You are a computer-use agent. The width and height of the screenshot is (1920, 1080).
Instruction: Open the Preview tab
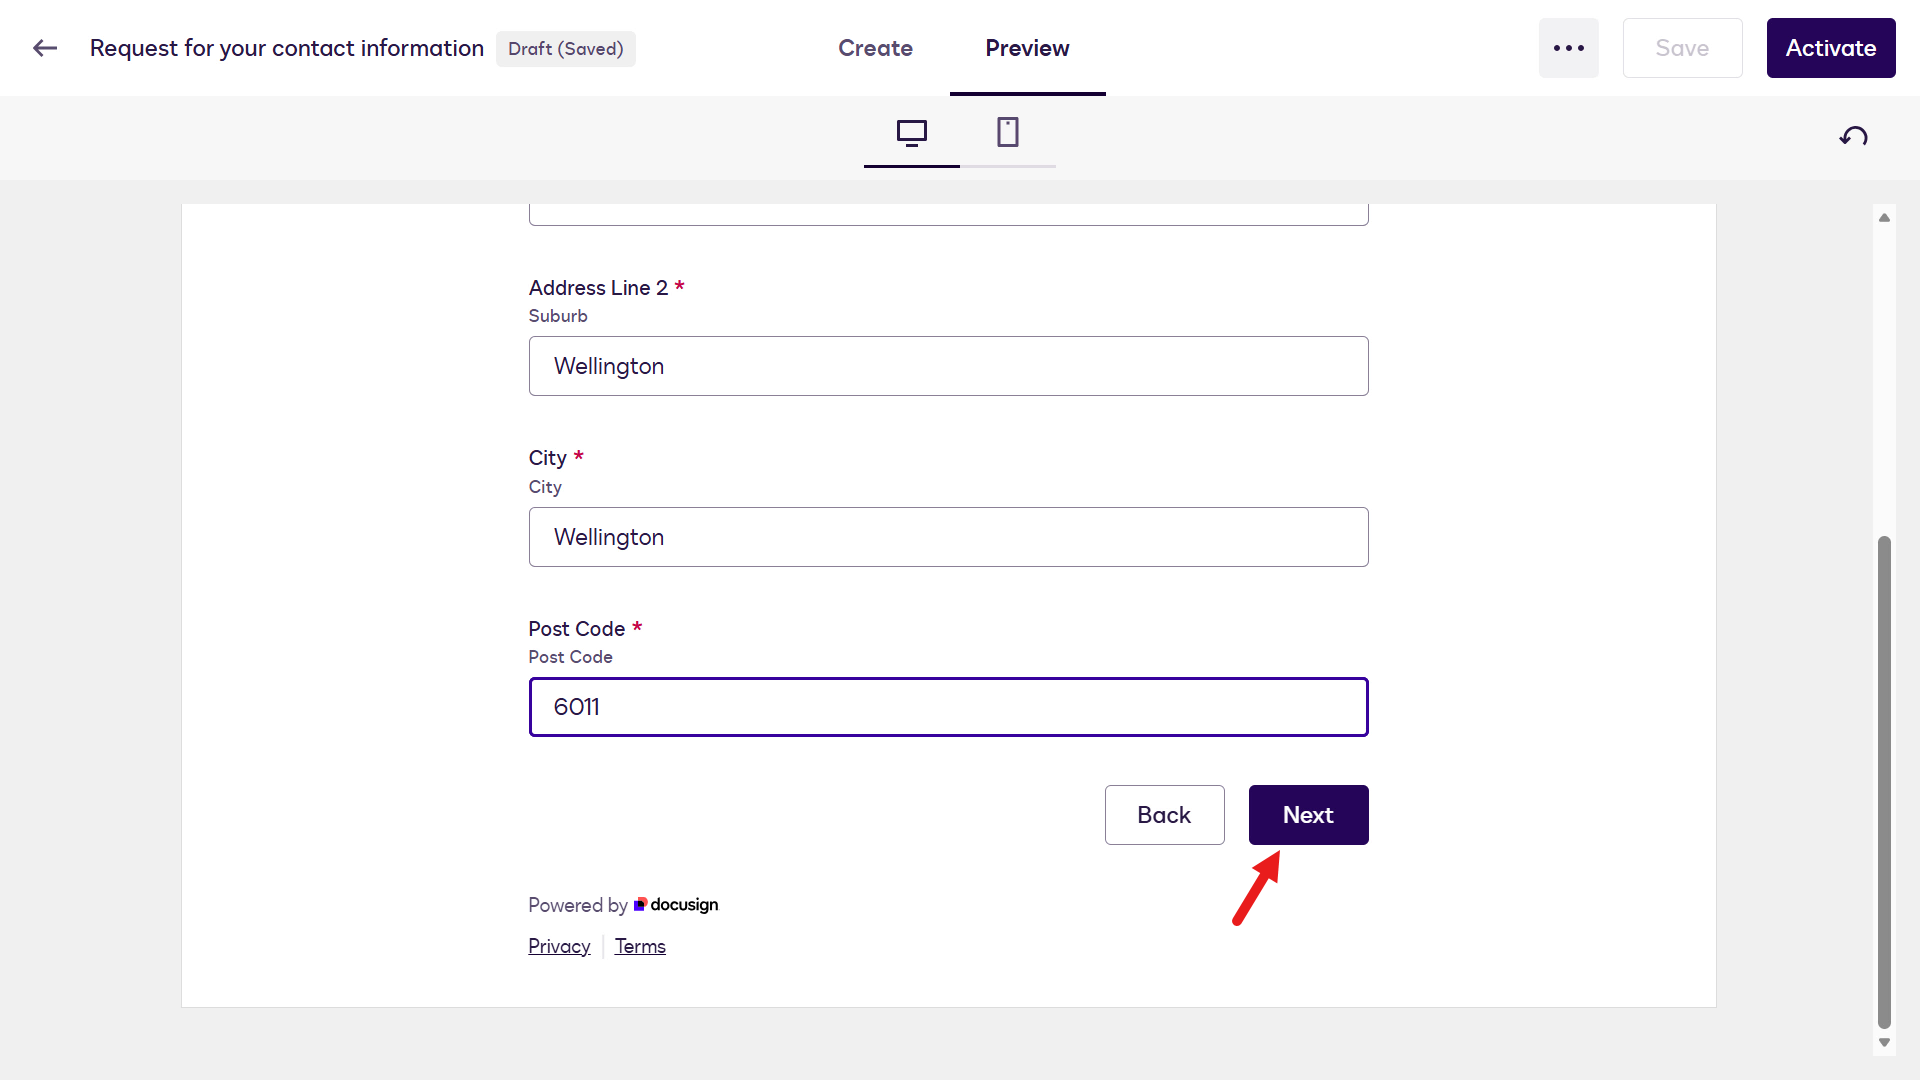(1027, 48)
